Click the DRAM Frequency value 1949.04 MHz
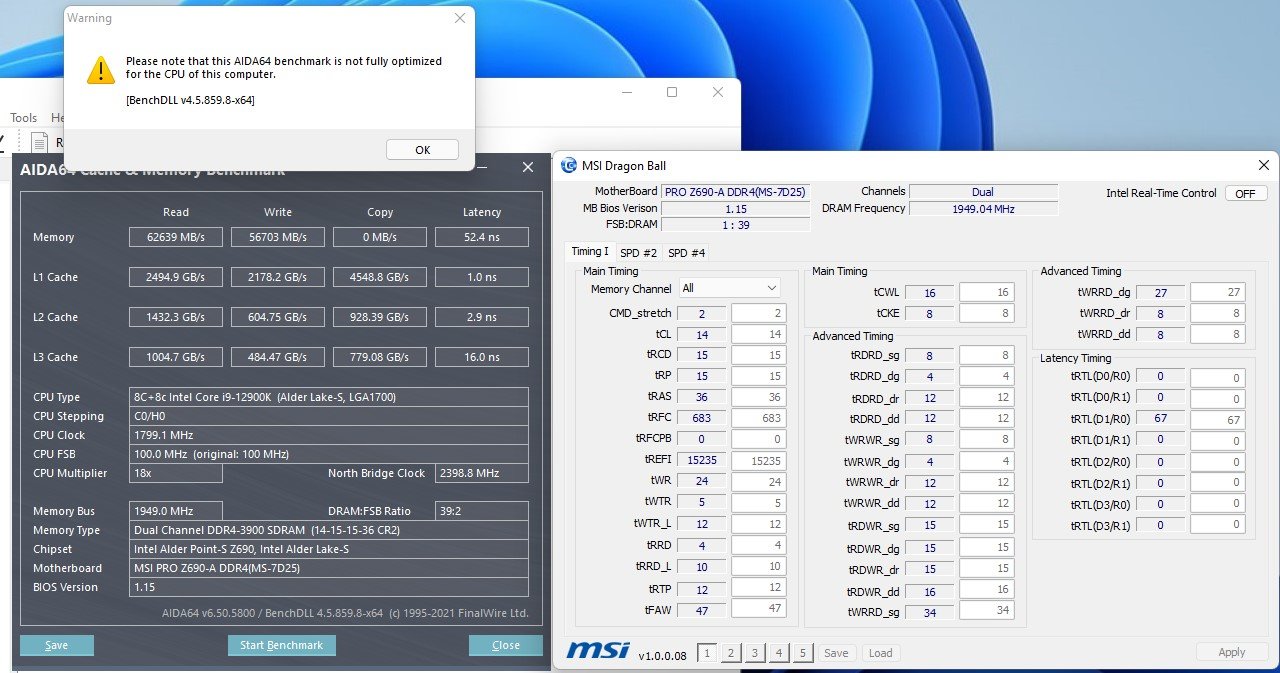The image size is (1280, 673). 984,208
